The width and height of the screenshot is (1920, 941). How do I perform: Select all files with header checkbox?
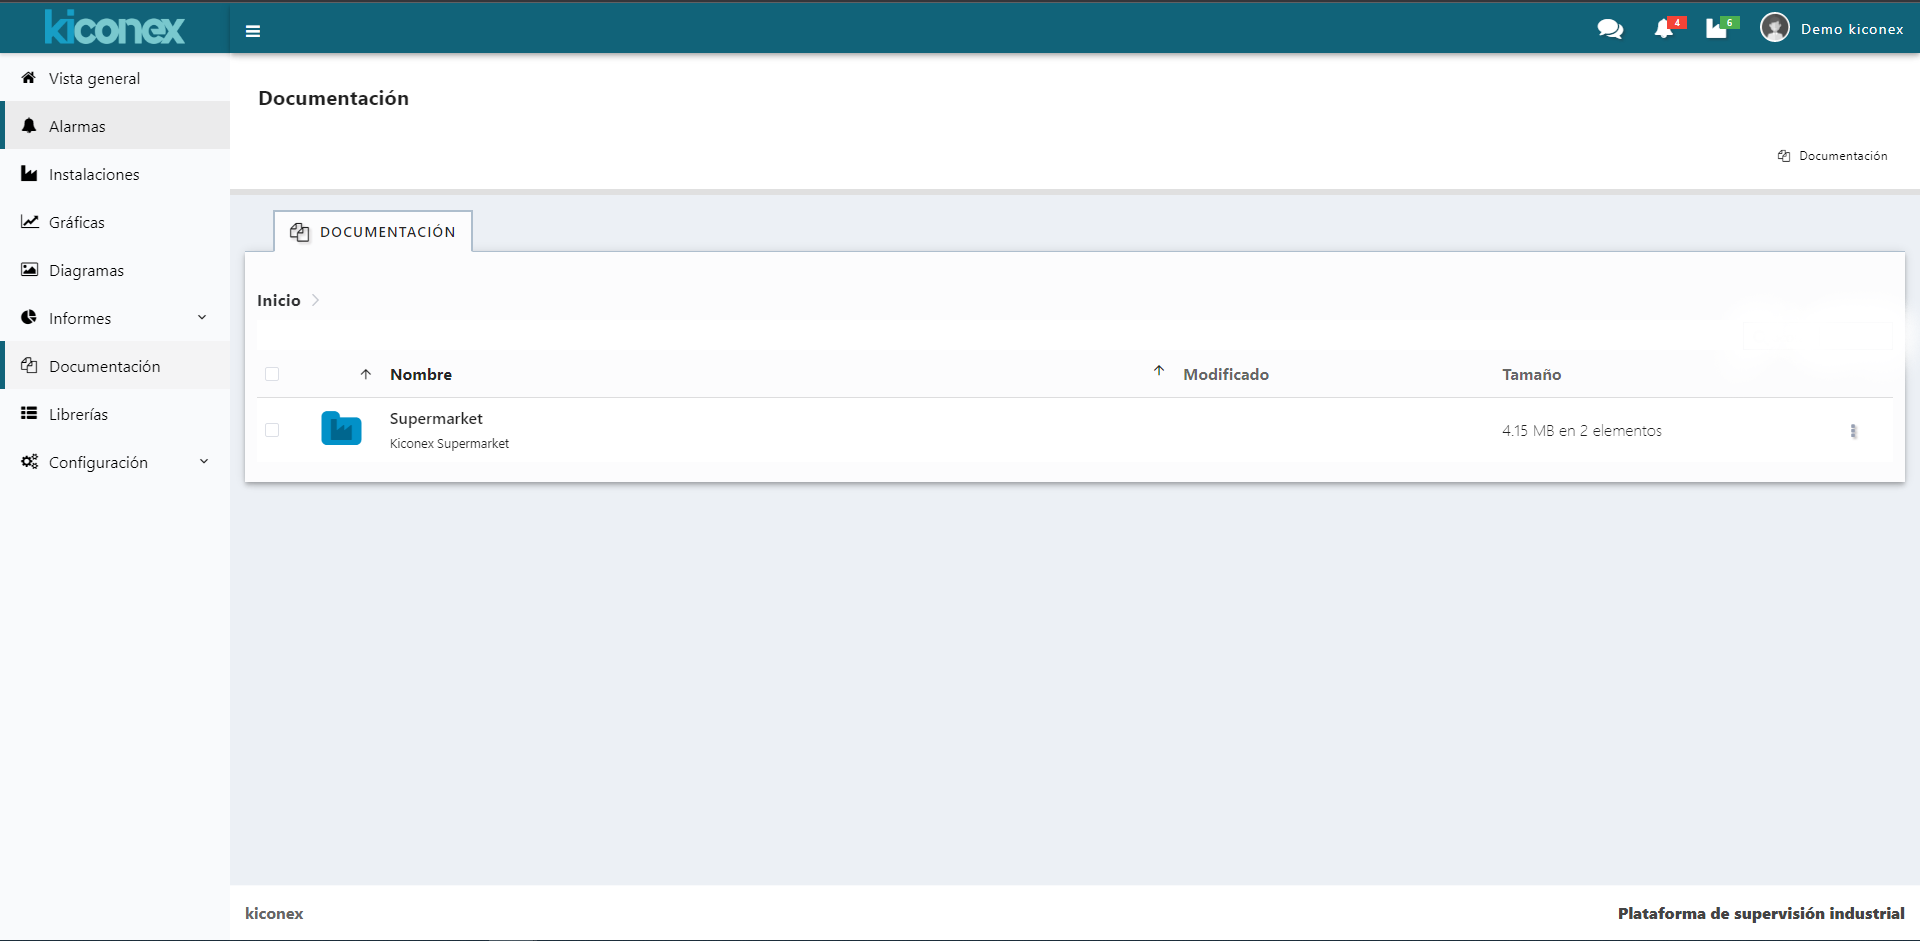272,374
